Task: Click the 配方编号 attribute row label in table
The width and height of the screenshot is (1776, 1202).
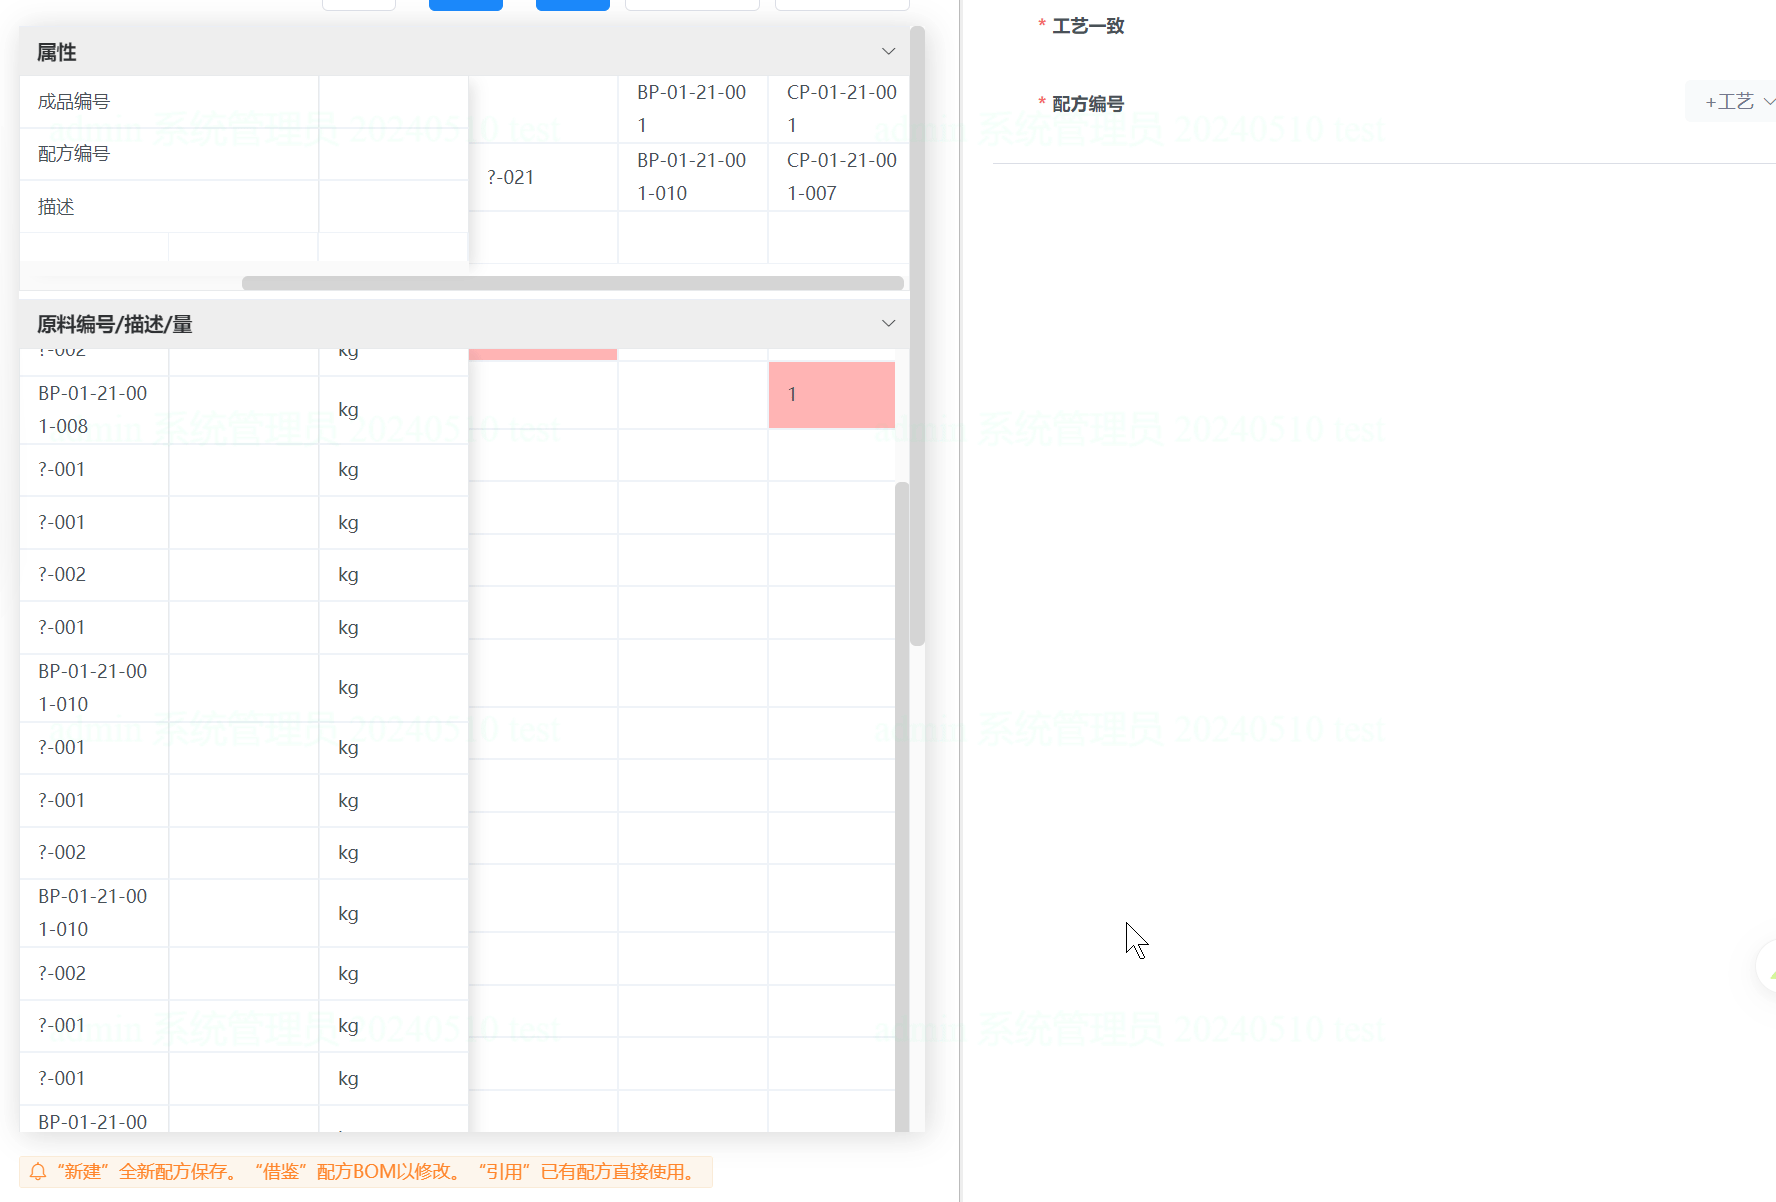Action: pyautogui.click(x=74, y=154)
